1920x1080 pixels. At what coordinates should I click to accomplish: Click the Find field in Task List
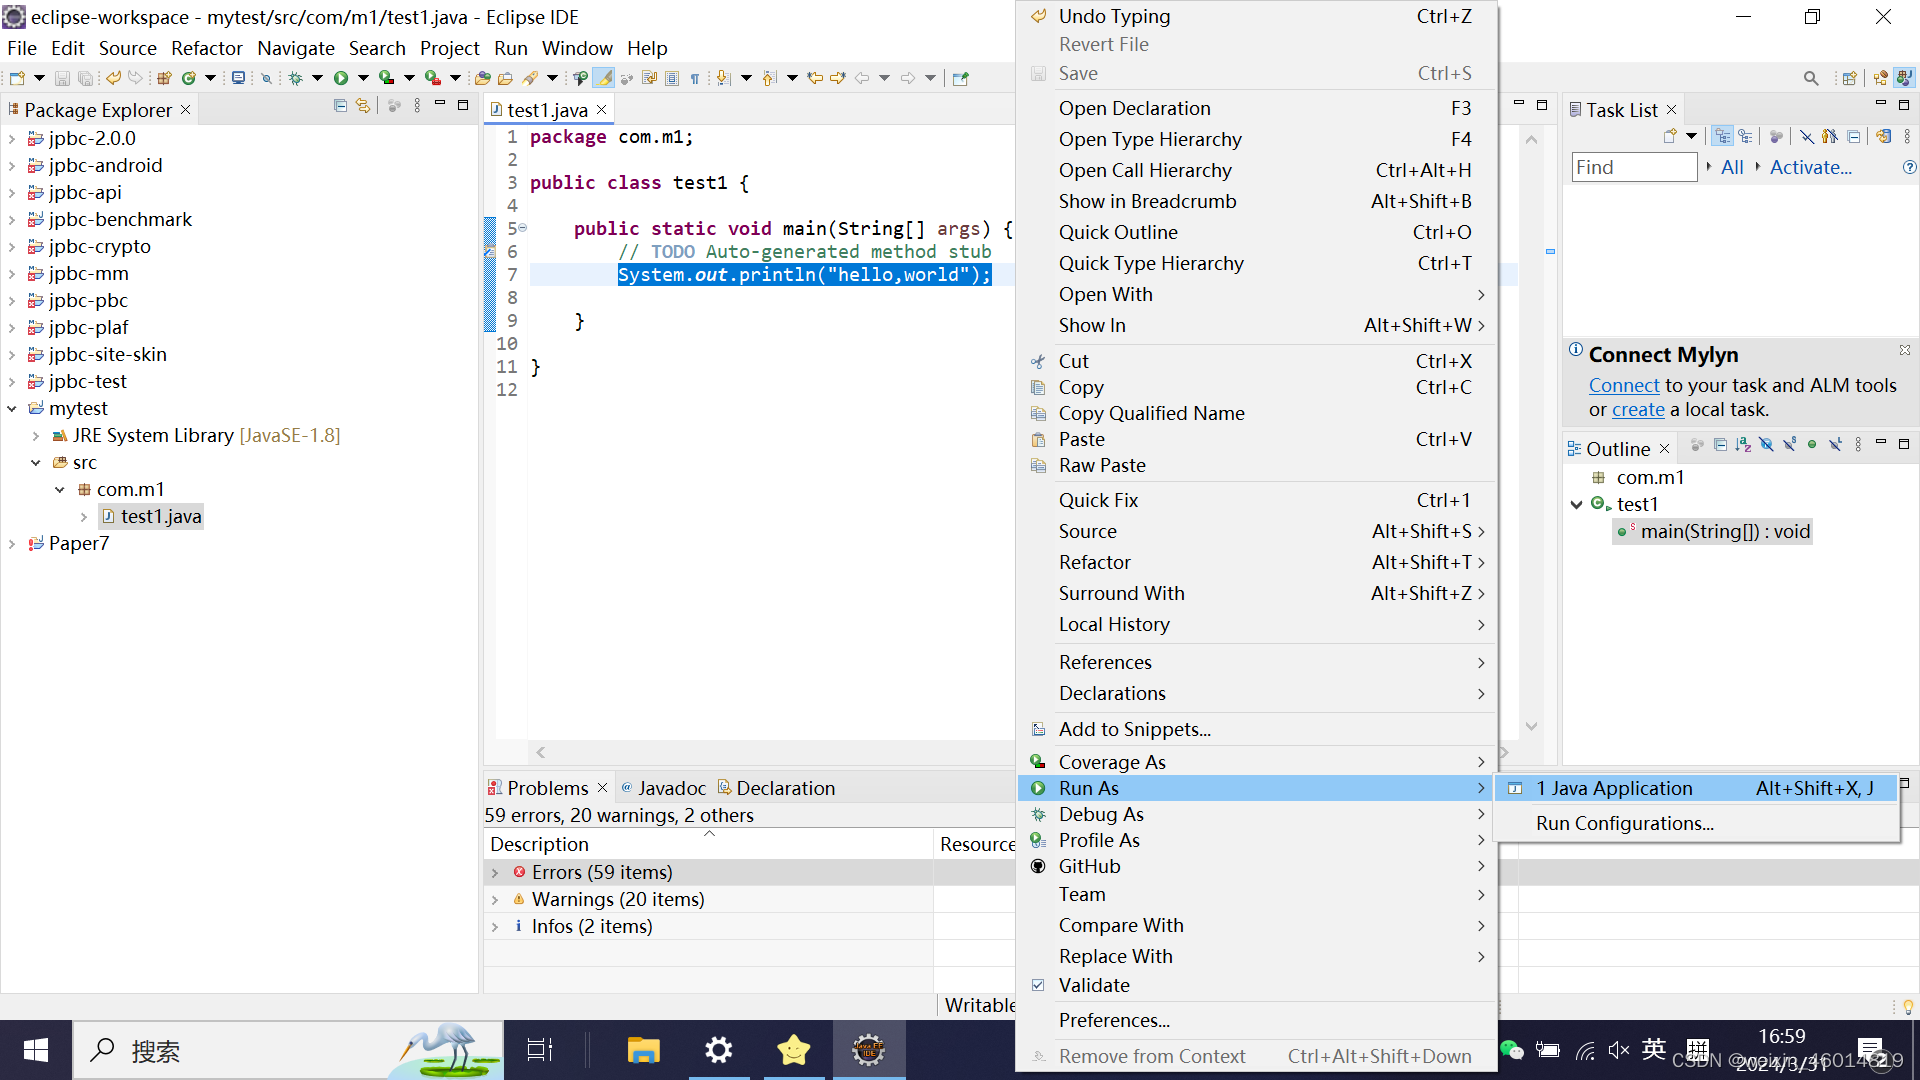[1633, 168]
